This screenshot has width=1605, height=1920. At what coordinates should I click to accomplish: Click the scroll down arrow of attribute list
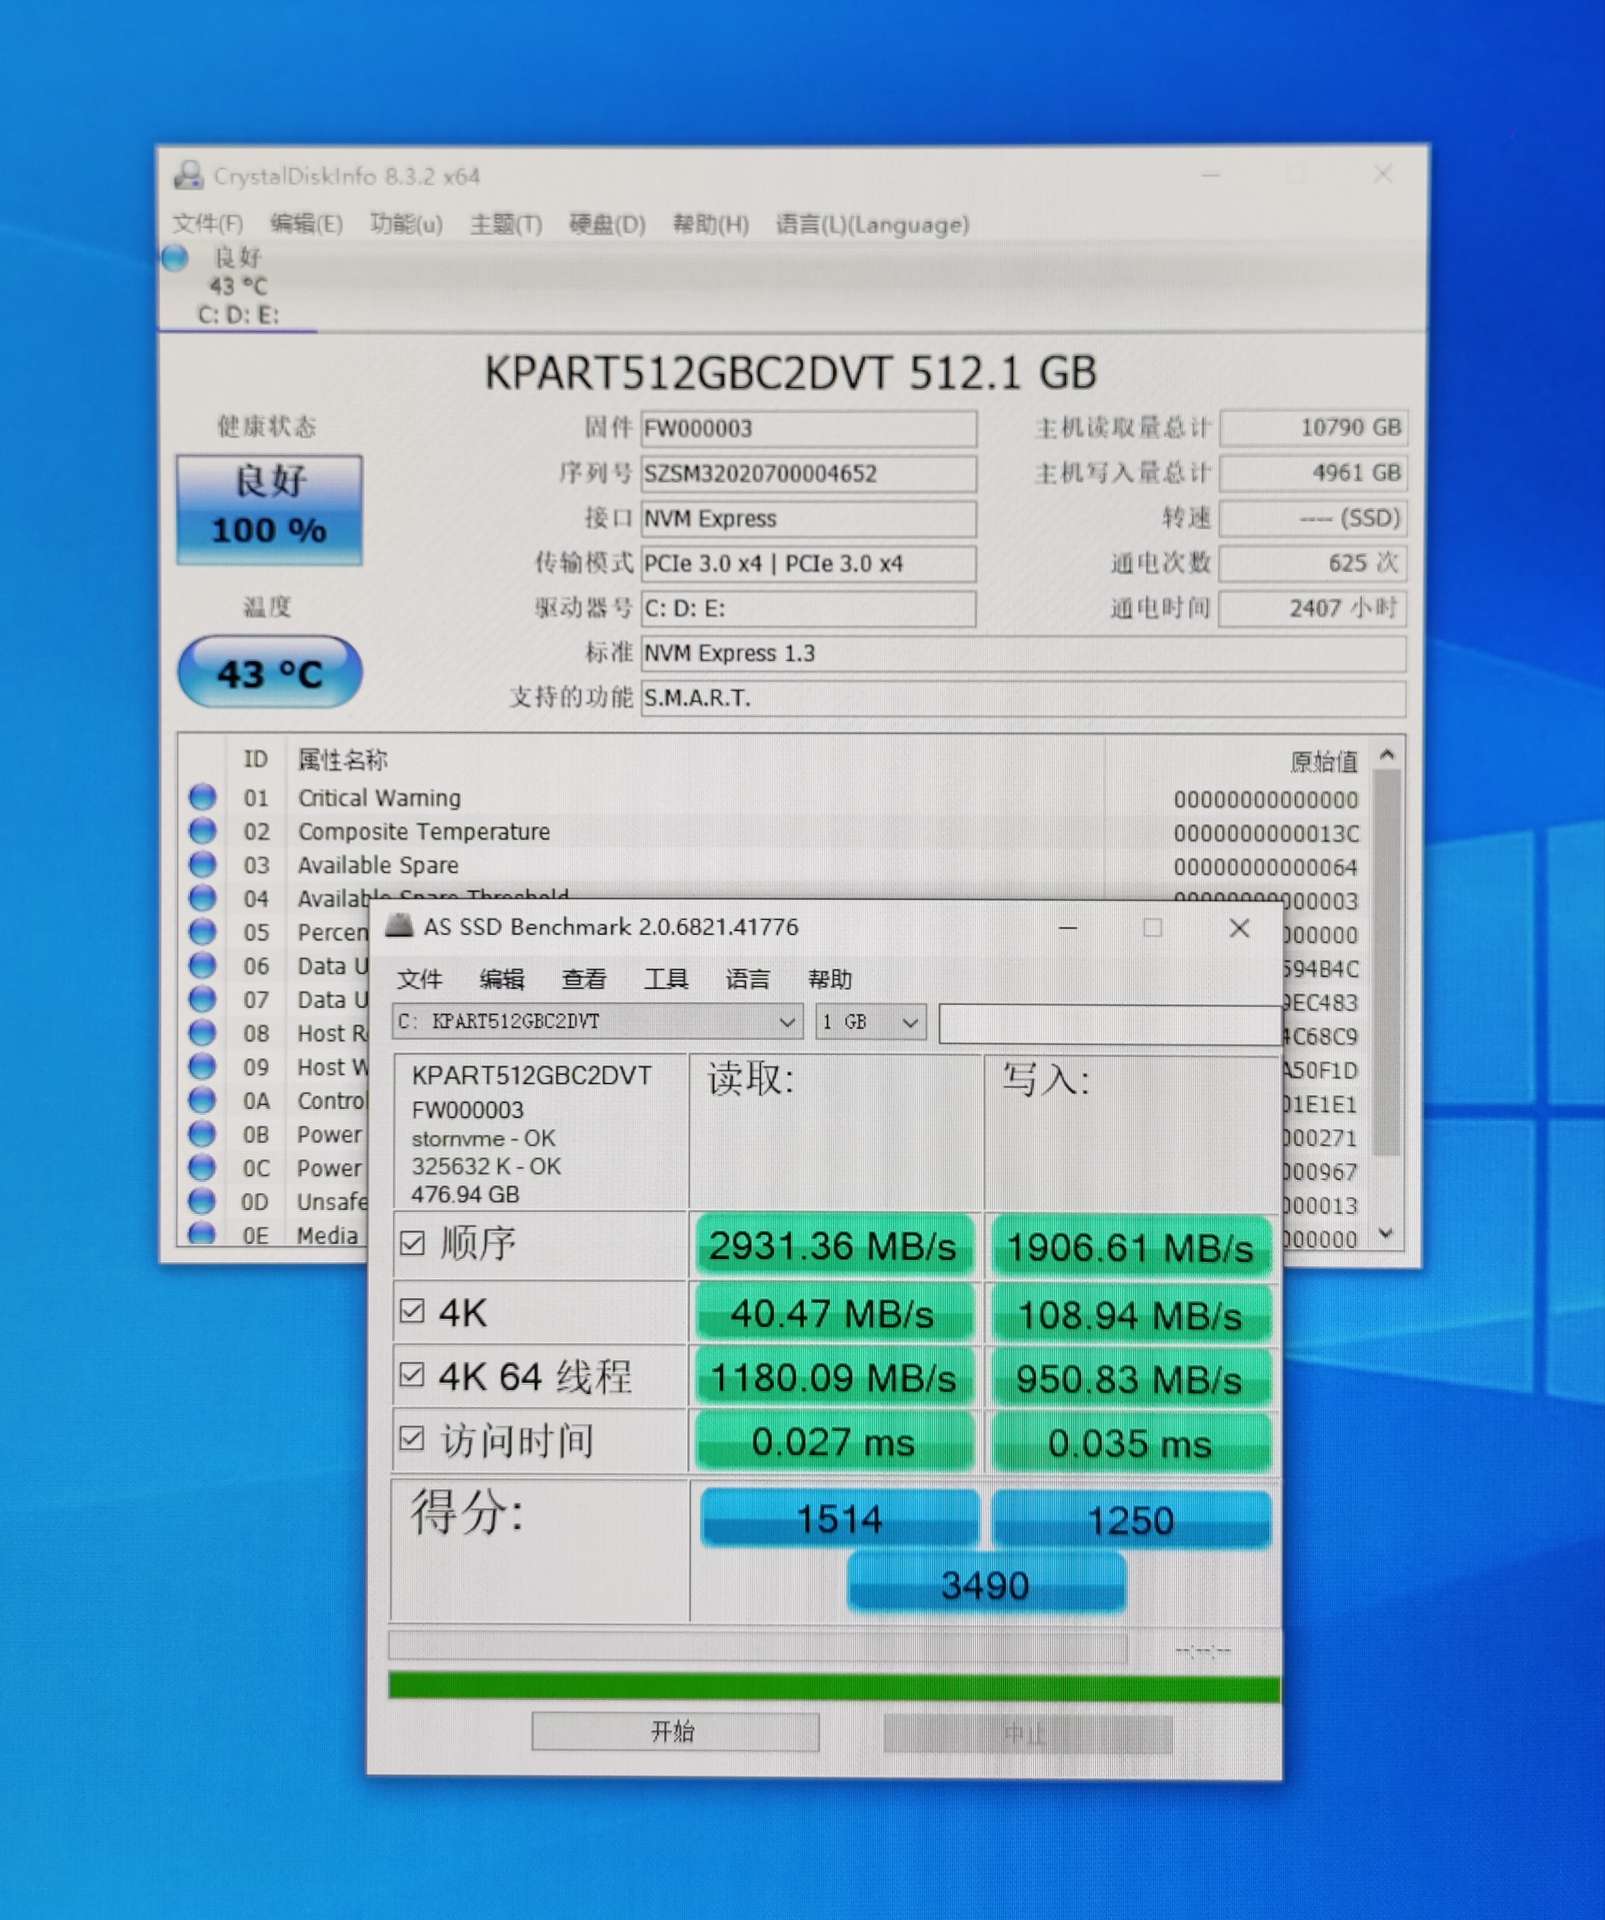tap(1386, 1234)
